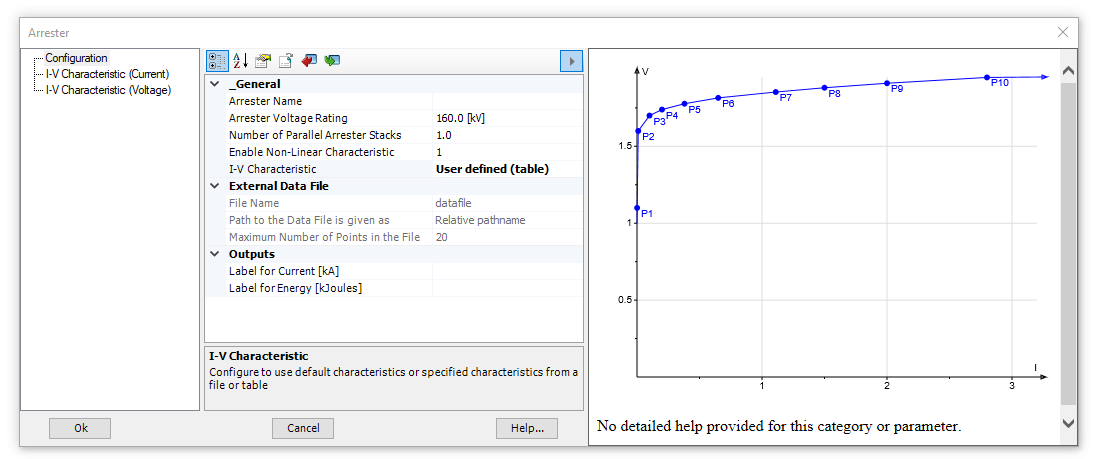The height and width of the screenshot is (459, 1093).
Task: Sort properties alphabetically with A-Z icon
Action: [x=240, y=61]
